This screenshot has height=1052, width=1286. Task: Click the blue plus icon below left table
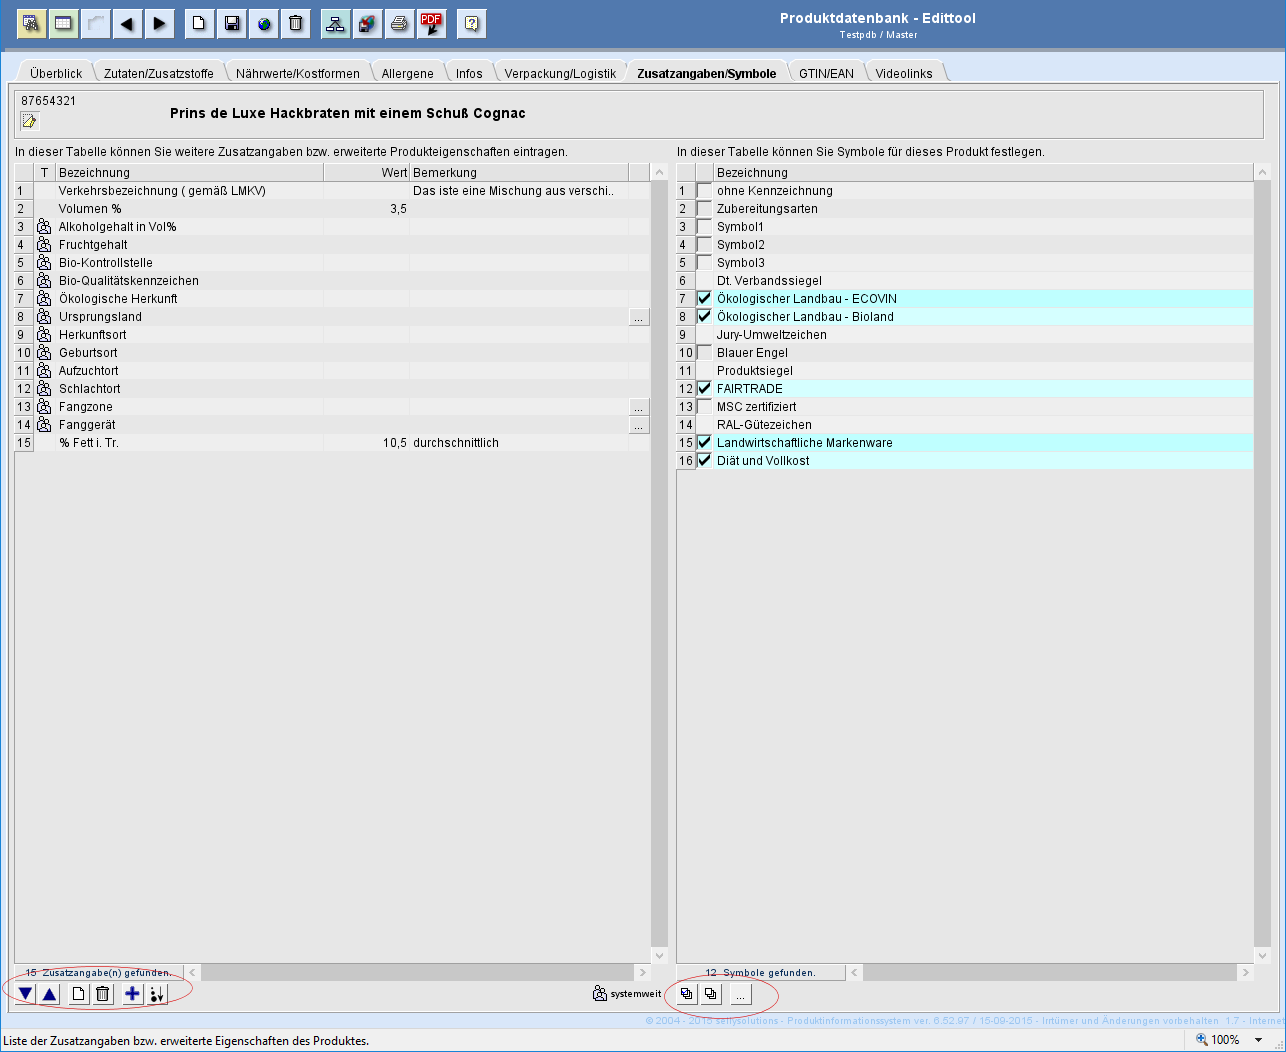pyautogui.click(x=132, y=994)
